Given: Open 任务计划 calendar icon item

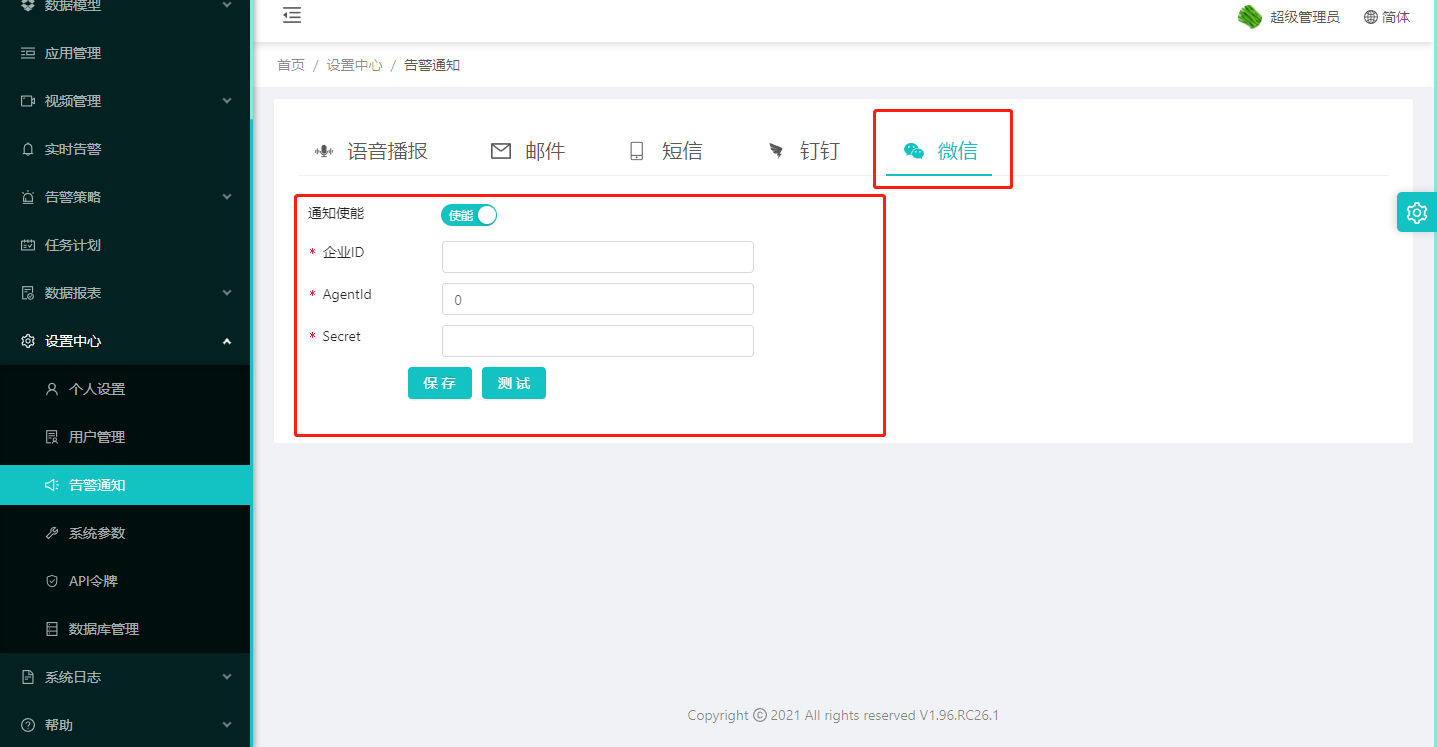Looking at the screenshot, I should tap(28, 245).
